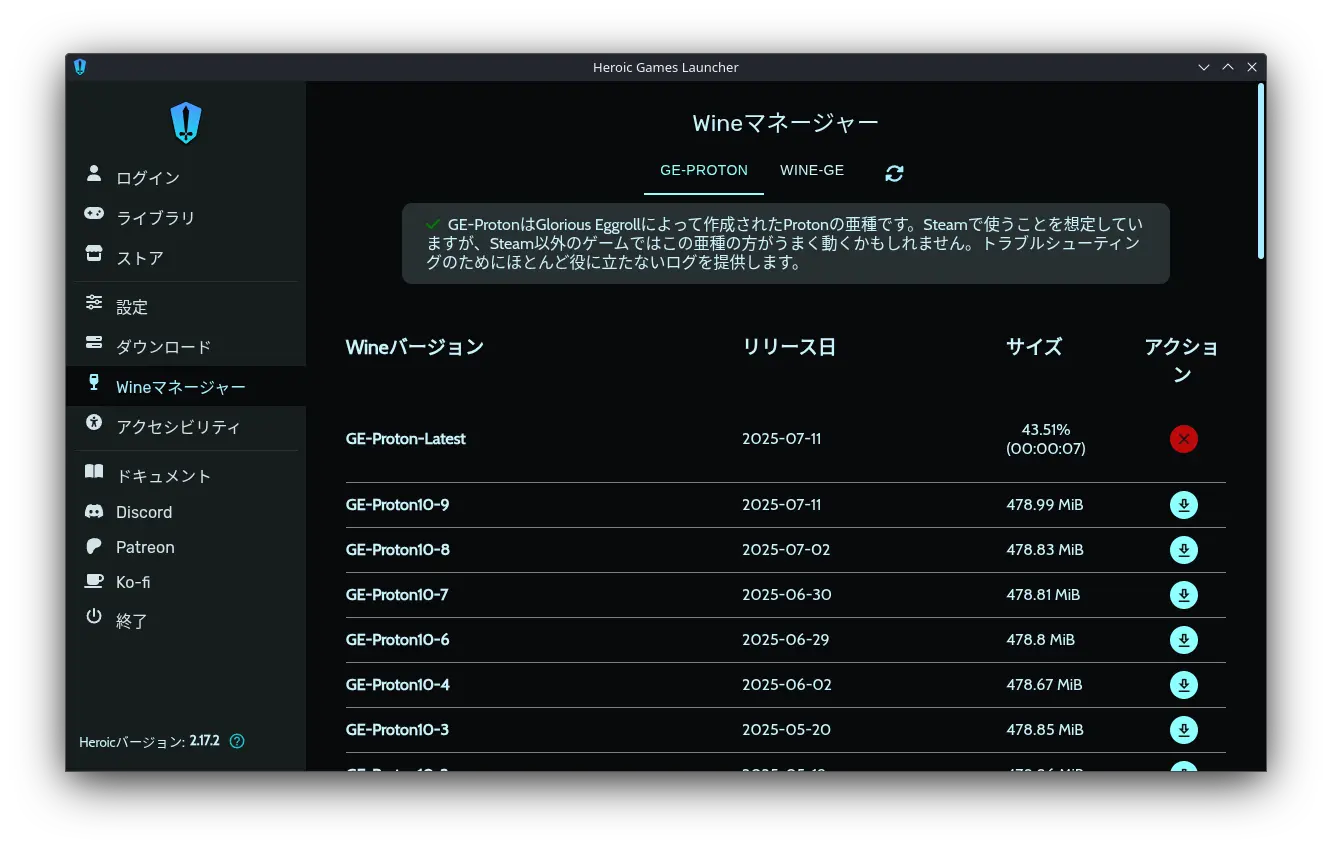Download GE-Proton10-6
The height and width of the screenshot is (849, 1332).
click(1184, 640)
